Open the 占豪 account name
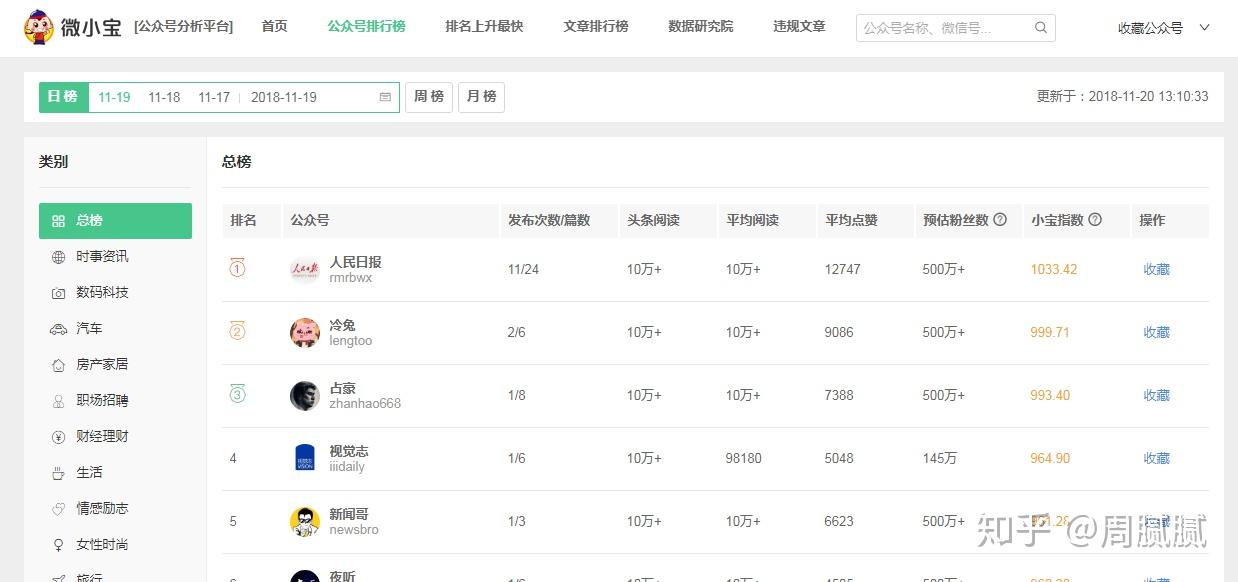 coord(343,388)
